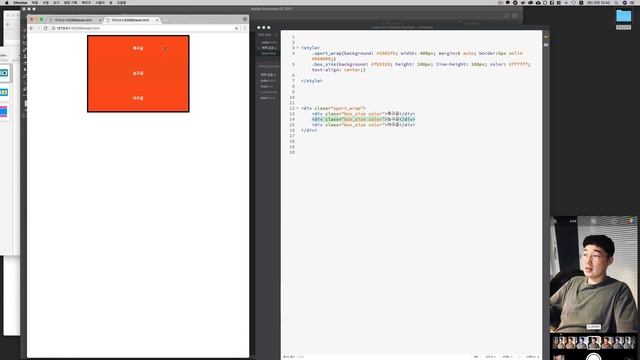Collapse the sport_wrap div on line 12

(297, 108)
